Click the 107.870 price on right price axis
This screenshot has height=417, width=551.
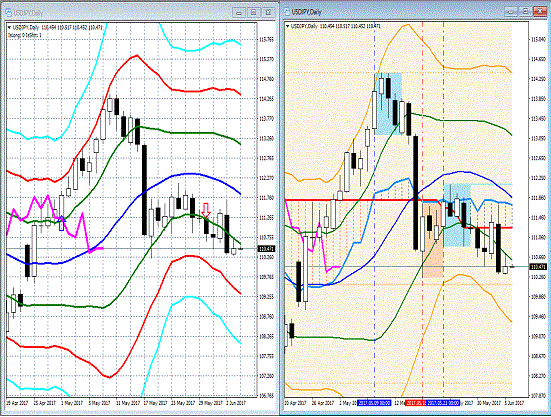click(538, 396)
